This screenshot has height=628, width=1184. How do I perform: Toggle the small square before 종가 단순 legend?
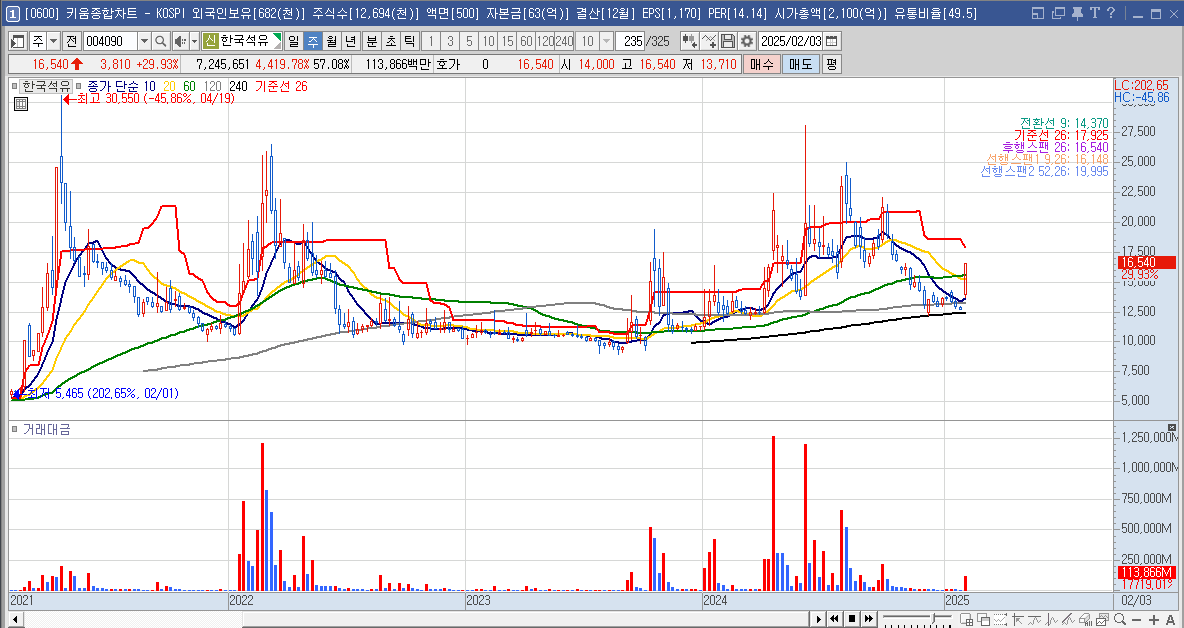point(79,87)
